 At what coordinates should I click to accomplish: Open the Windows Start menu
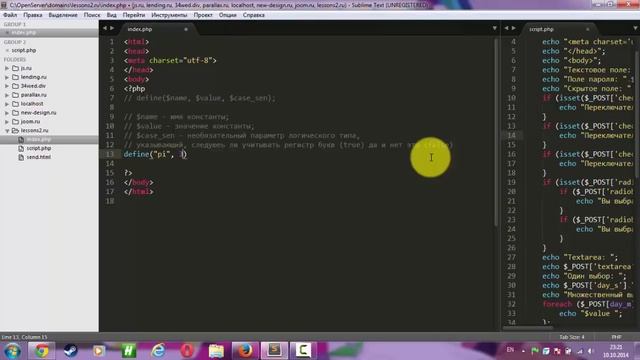point(12,351)
